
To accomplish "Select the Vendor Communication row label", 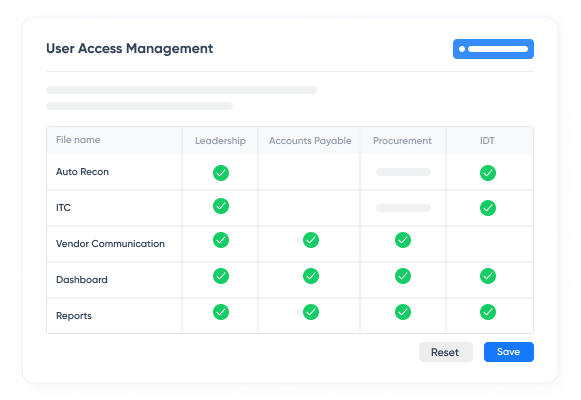I will [110, 244].
